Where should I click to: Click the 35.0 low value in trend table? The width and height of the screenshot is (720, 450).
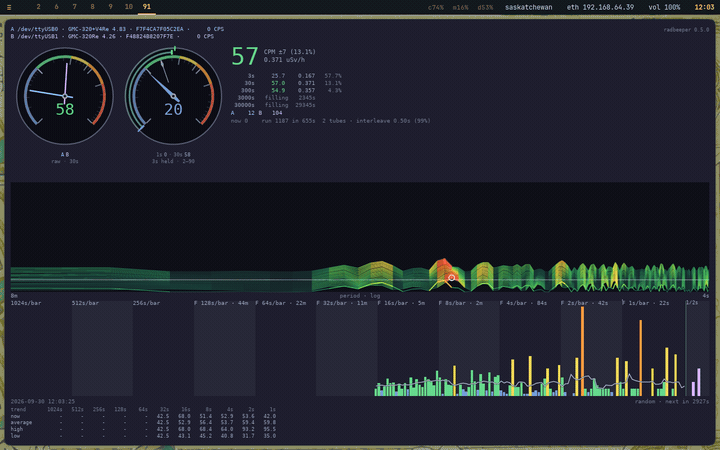click(x=270, y=436)
